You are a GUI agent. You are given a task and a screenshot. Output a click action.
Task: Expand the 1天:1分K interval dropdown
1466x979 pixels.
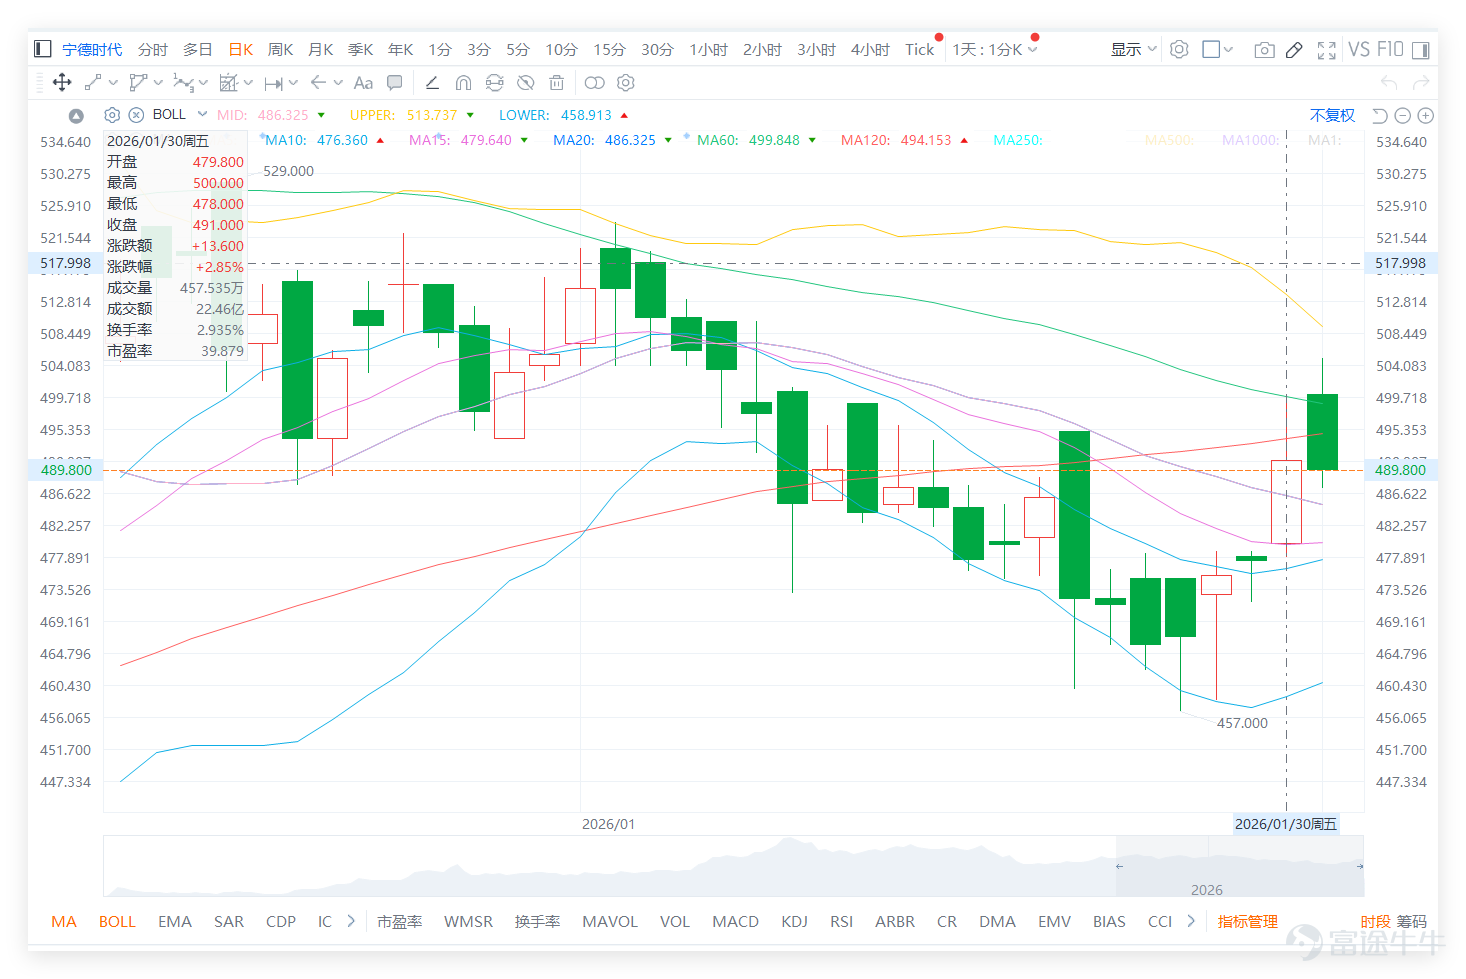(x=1033, y=49)
